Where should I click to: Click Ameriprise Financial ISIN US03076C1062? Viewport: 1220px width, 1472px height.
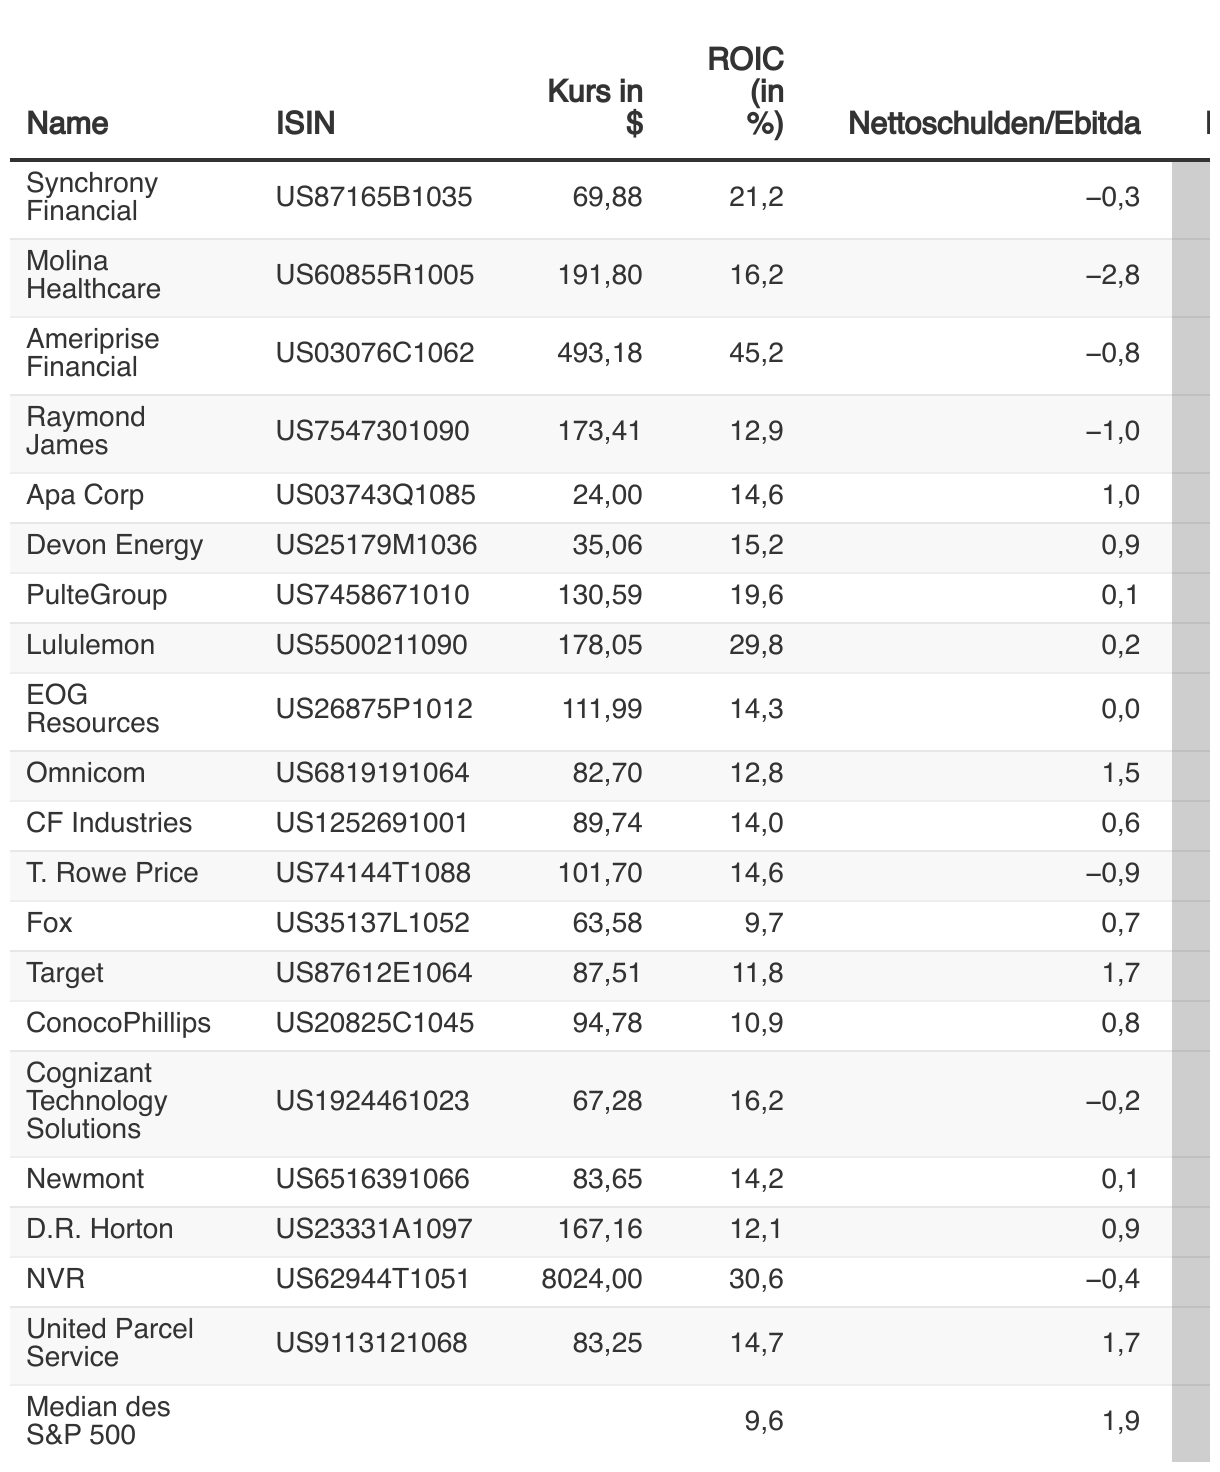(x=375, y=353)
